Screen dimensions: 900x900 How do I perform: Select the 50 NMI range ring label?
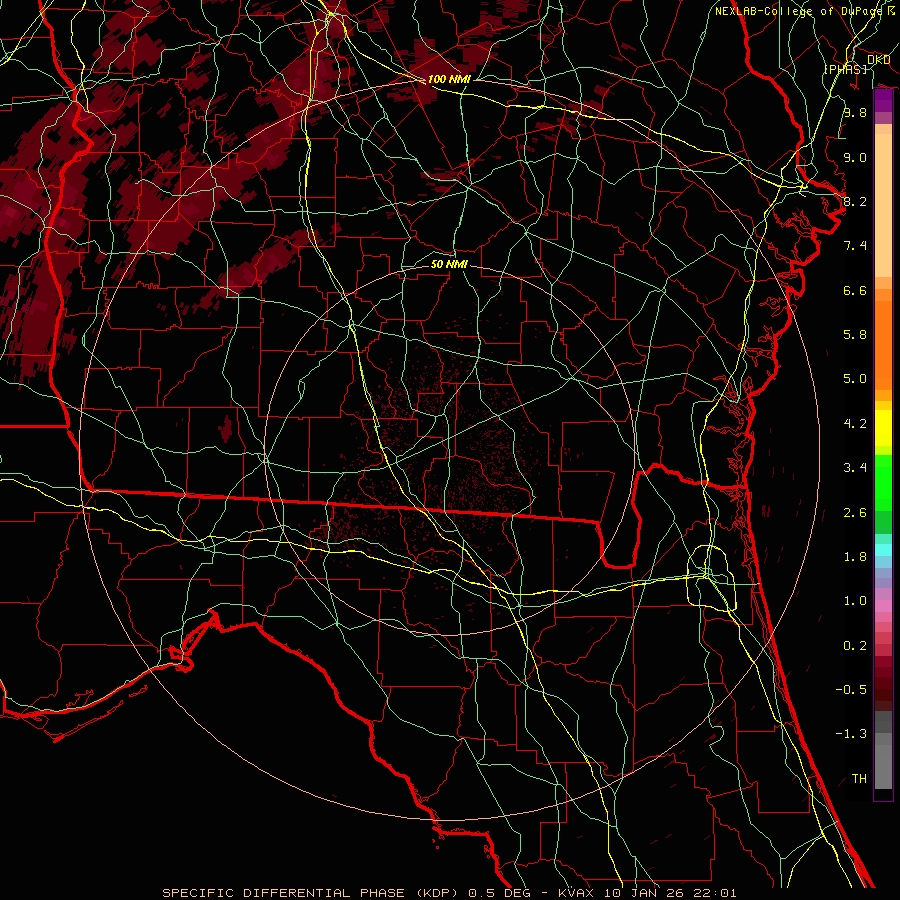[x=449, y=265]
